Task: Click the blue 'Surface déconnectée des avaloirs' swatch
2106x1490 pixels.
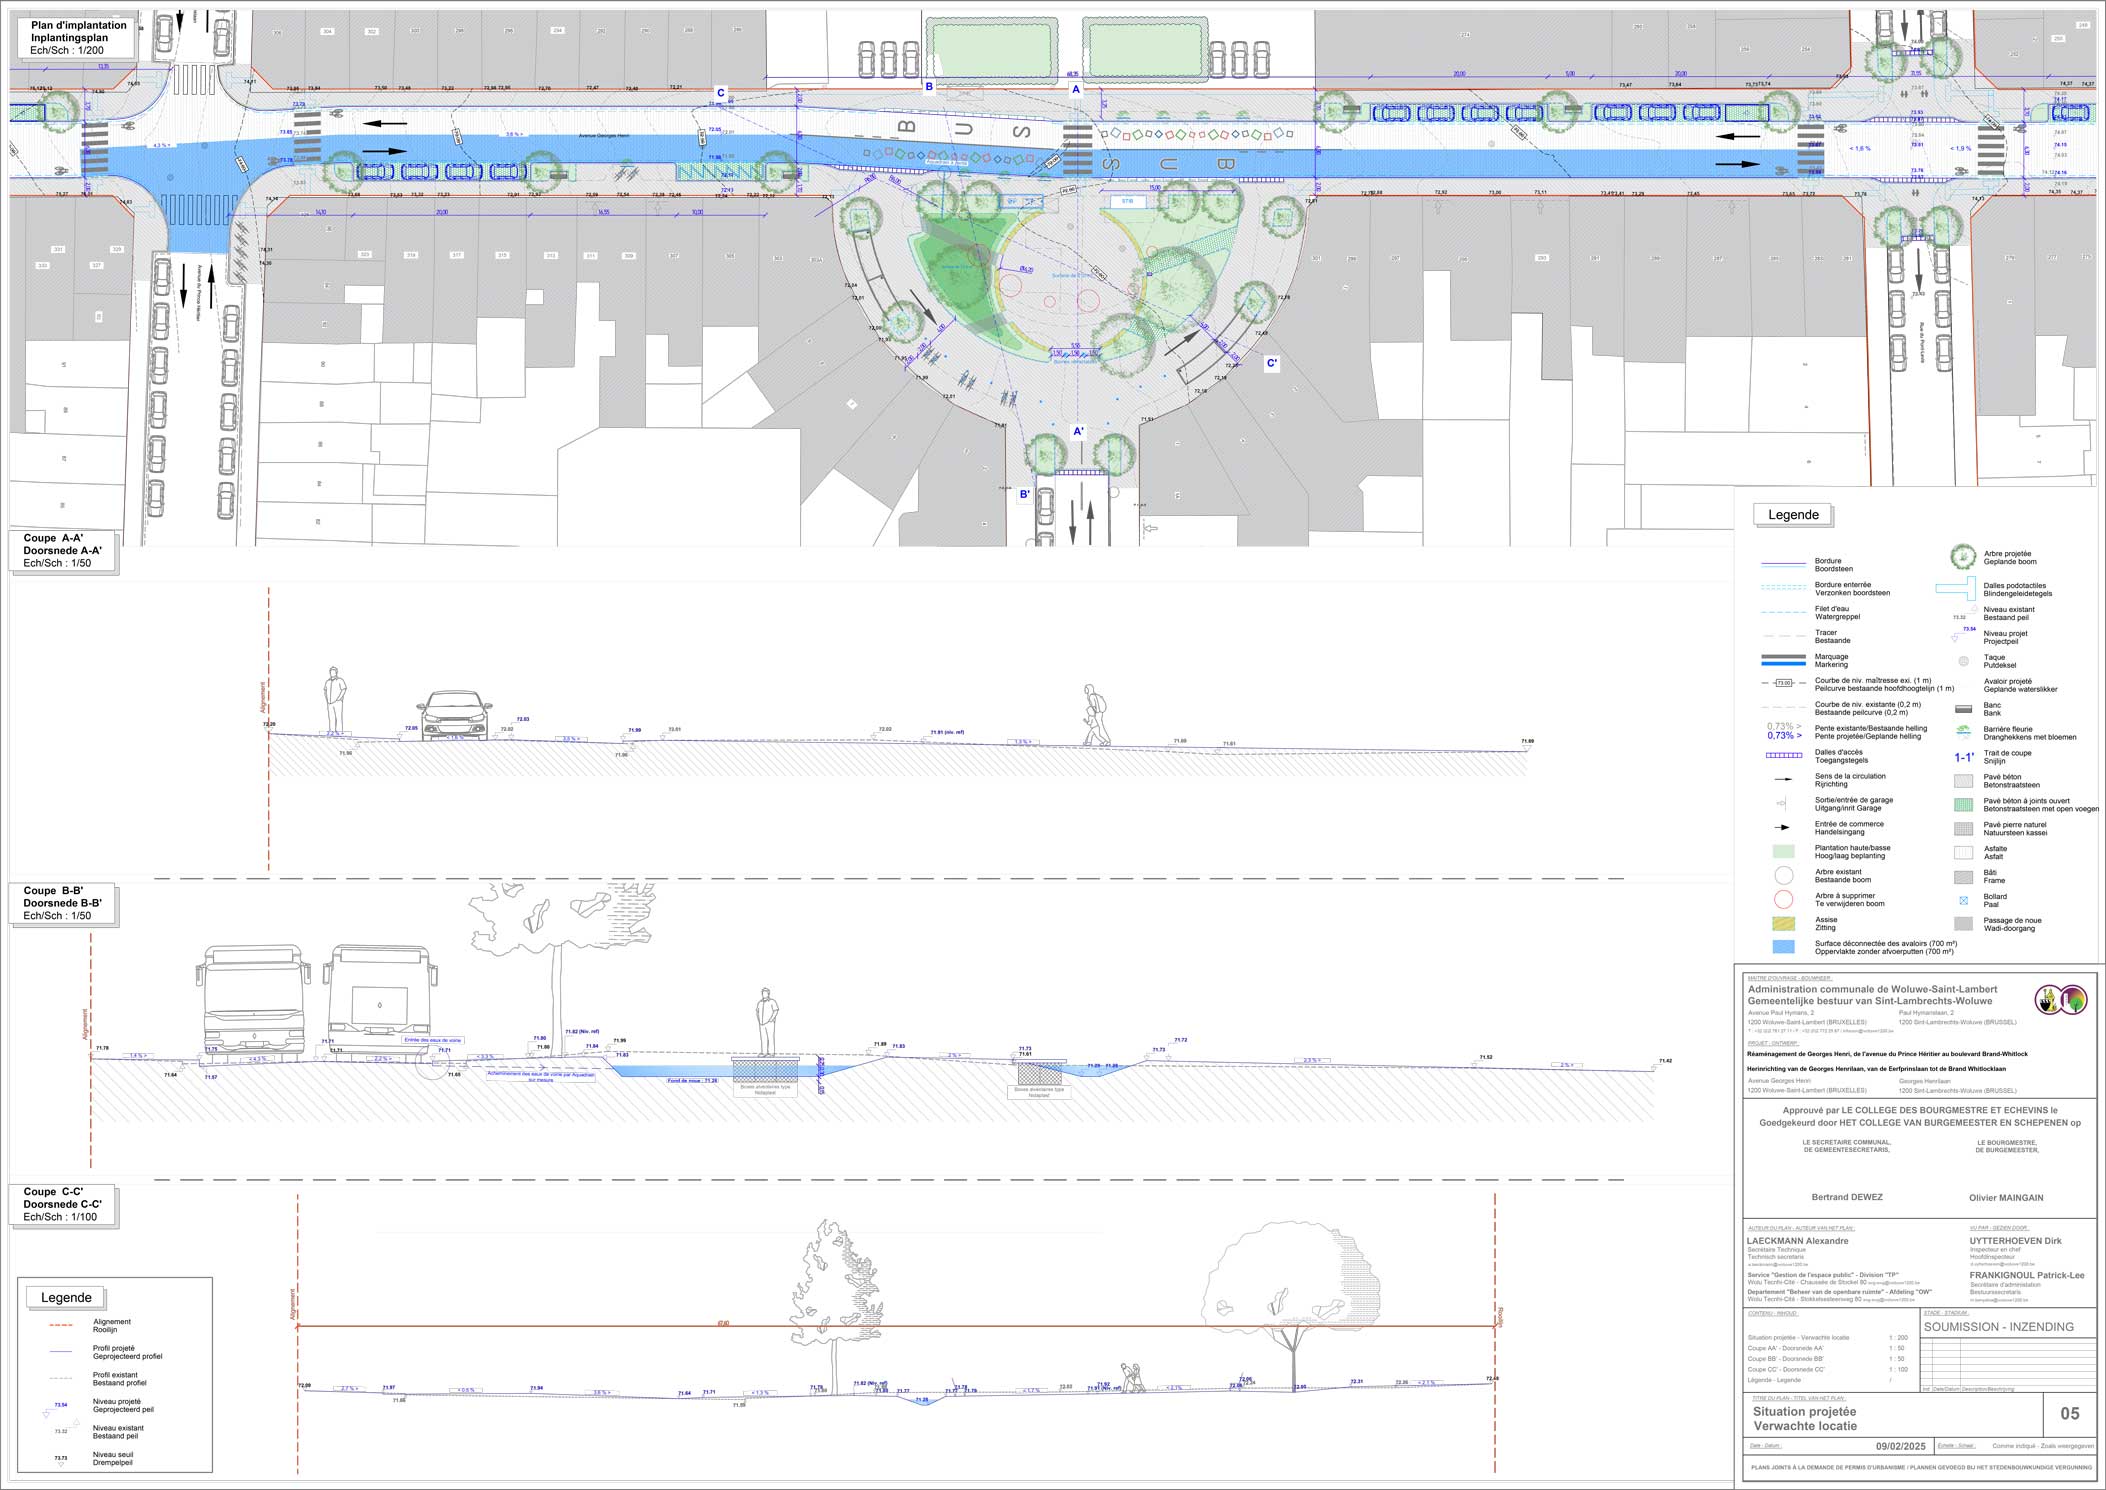Action: tap(1783, 946)
